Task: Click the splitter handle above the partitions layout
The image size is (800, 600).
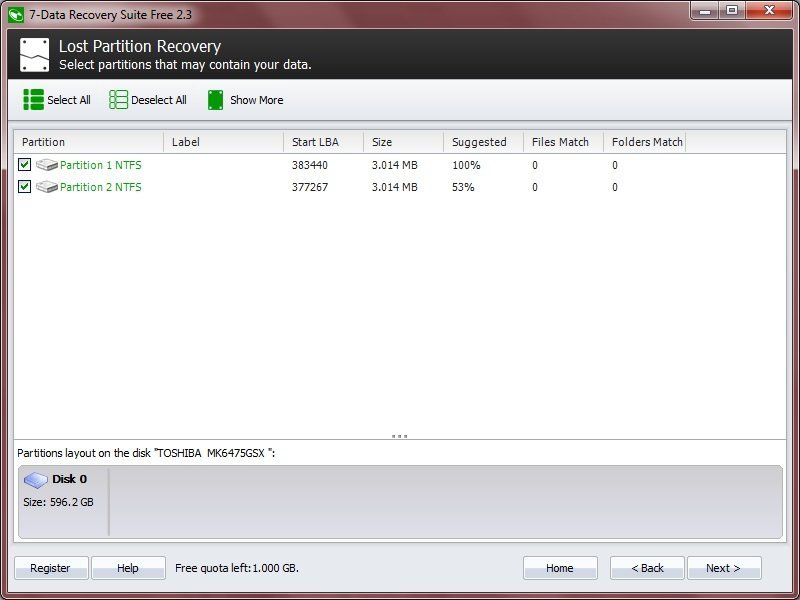Action: click(x=400, y=436)
